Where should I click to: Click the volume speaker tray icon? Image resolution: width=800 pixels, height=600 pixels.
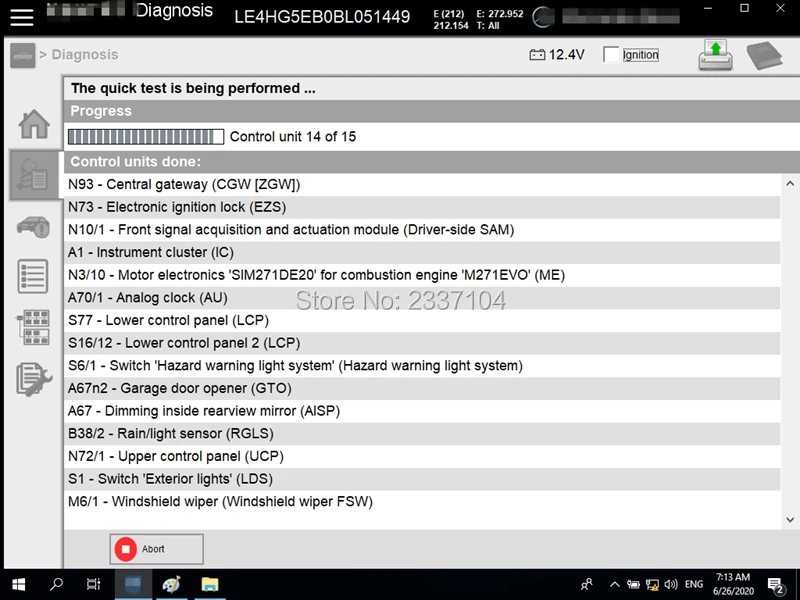click(671, 585)
